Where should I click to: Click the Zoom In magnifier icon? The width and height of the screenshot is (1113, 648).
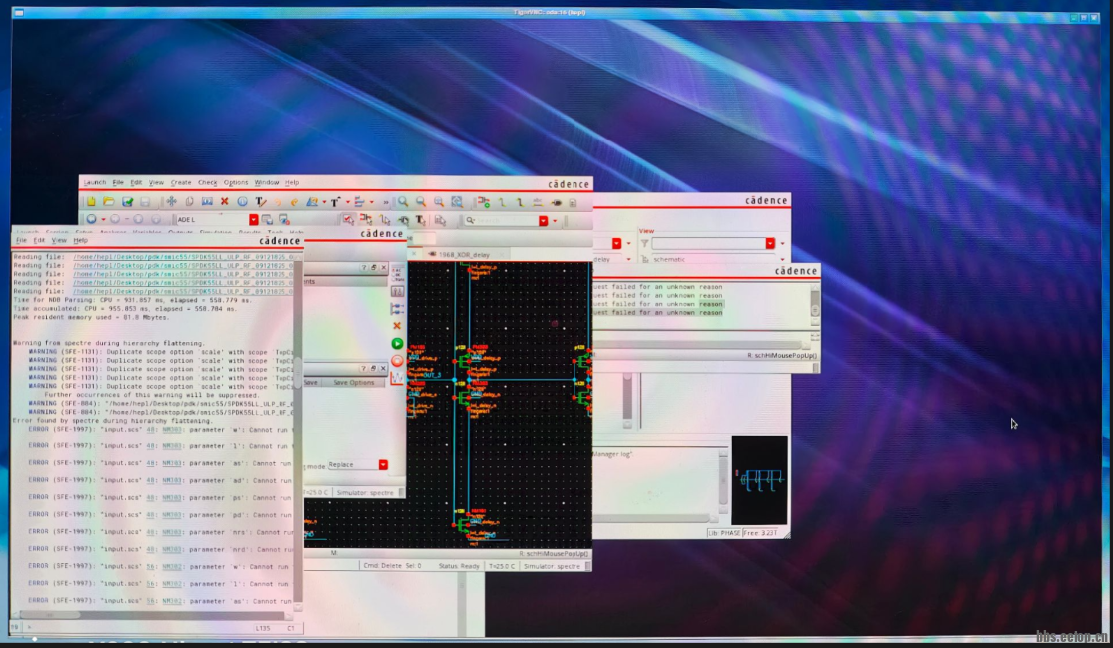402,202
